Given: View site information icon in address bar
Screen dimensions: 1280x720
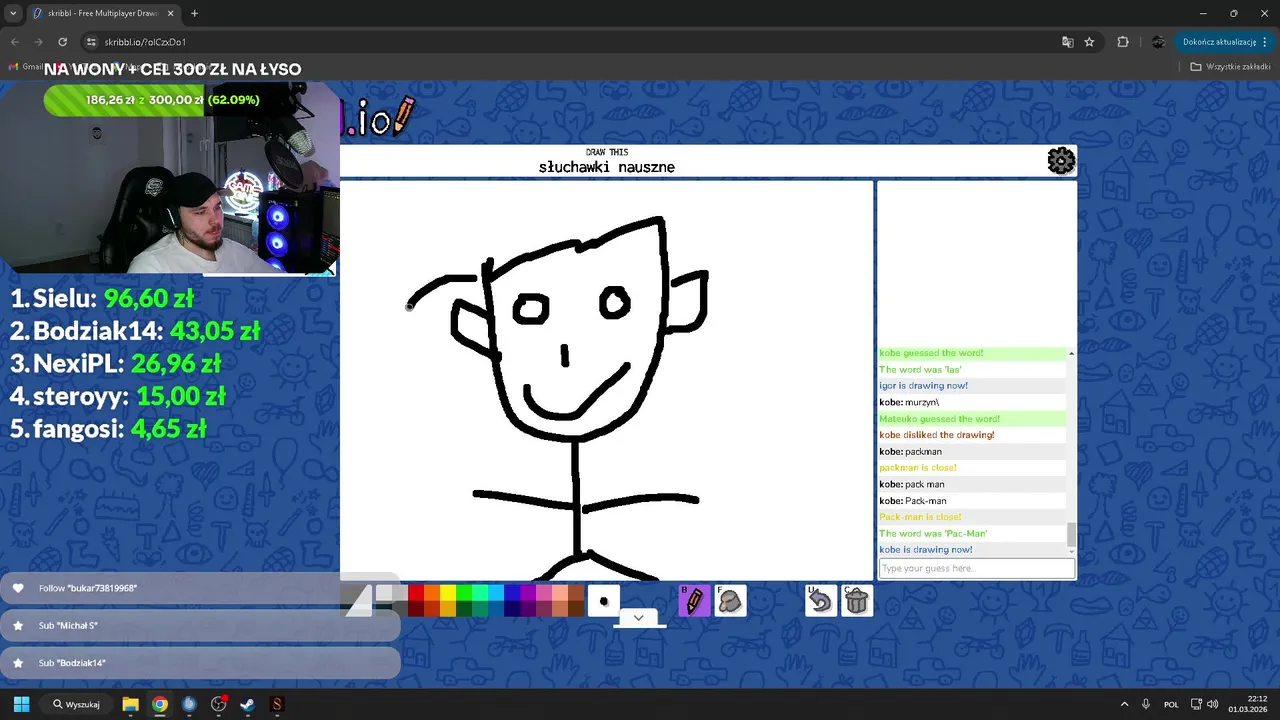Looking at the screenshot, I should pyautogui.click(x=91, y=42).
